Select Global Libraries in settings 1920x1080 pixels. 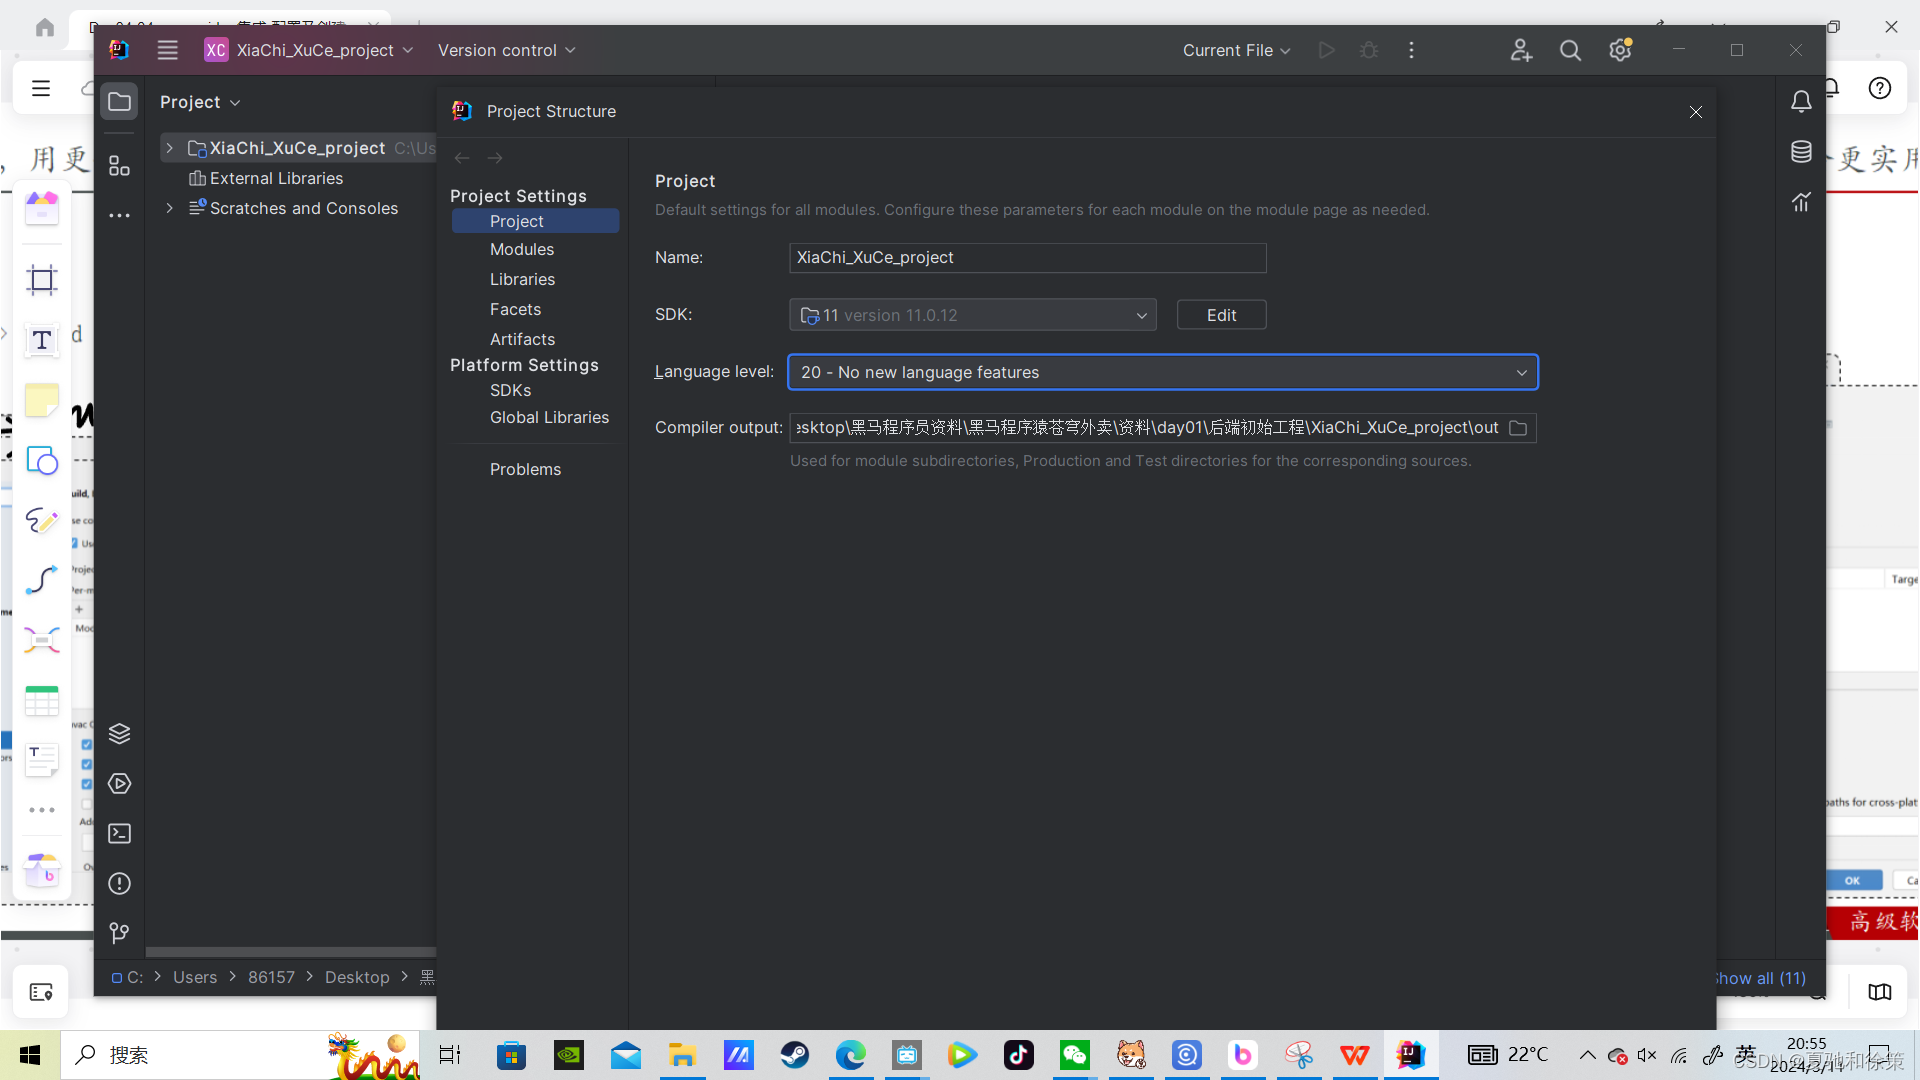549,417
